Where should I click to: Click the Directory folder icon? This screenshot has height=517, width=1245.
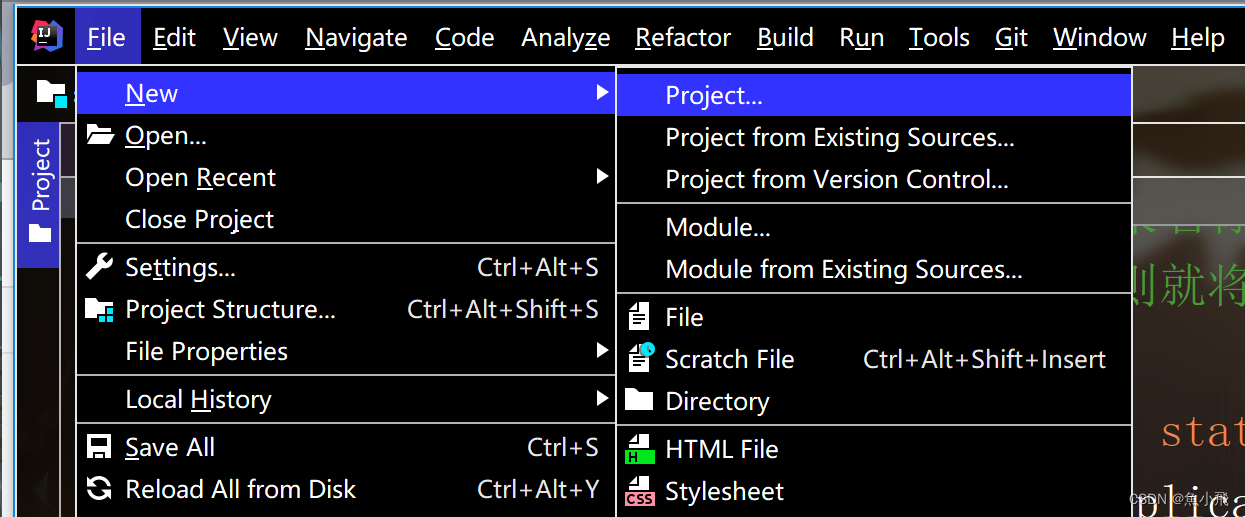[x=639, y=401]
